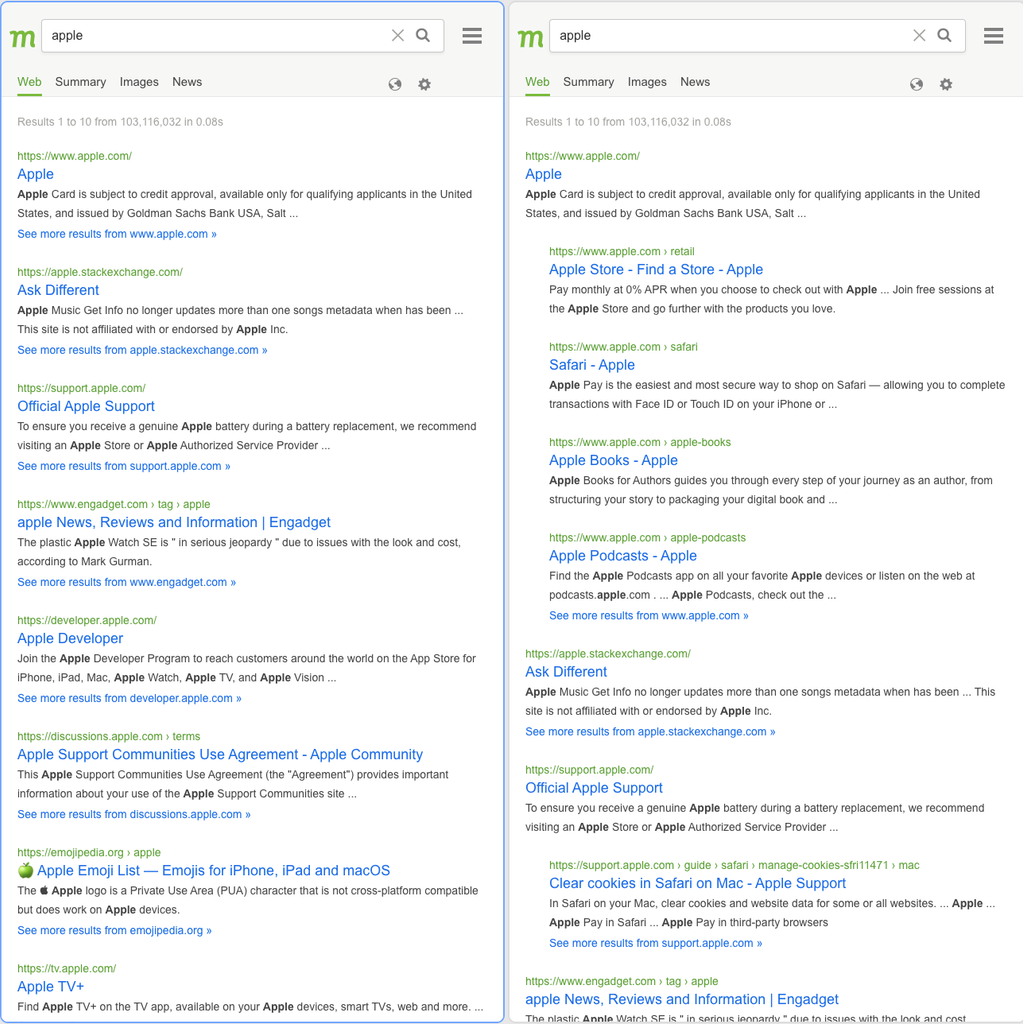Switch to Images tab in left window
1023x1024 pixels.
pos(139,82)
